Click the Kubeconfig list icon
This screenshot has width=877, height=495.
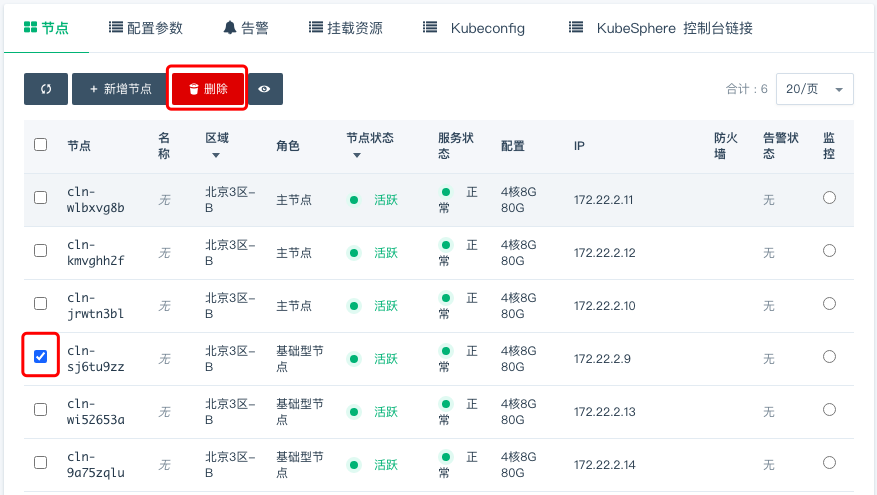coord(431,27)
